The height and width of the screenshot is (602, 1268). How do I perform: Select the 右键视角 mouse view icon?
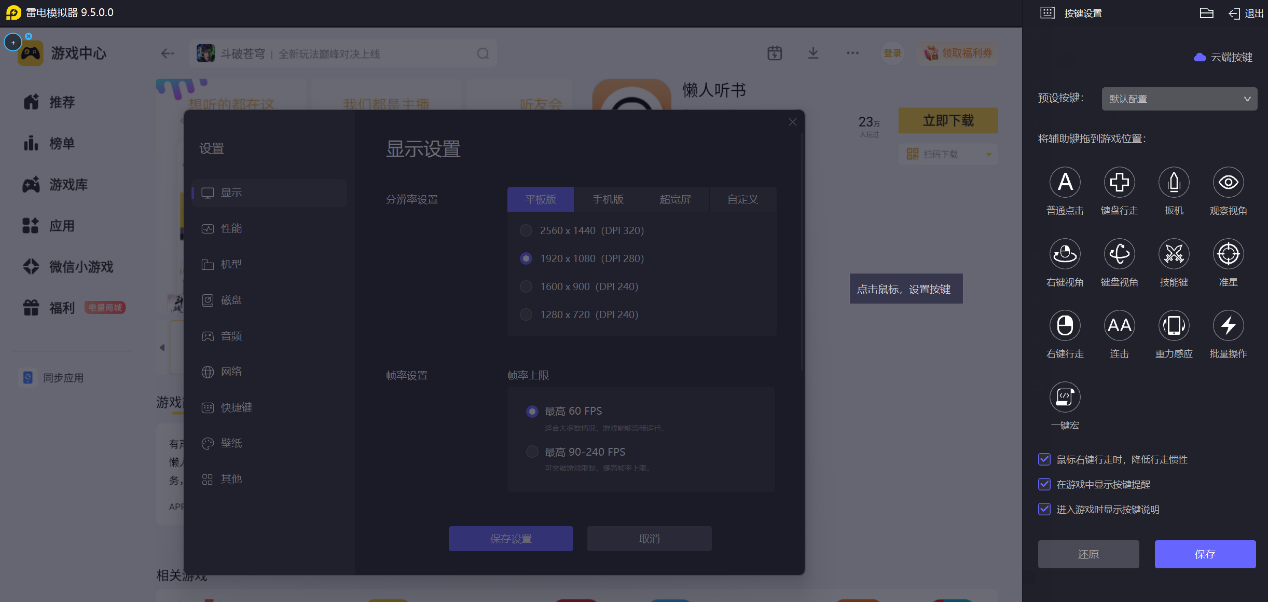click(x=1065, y=254)
